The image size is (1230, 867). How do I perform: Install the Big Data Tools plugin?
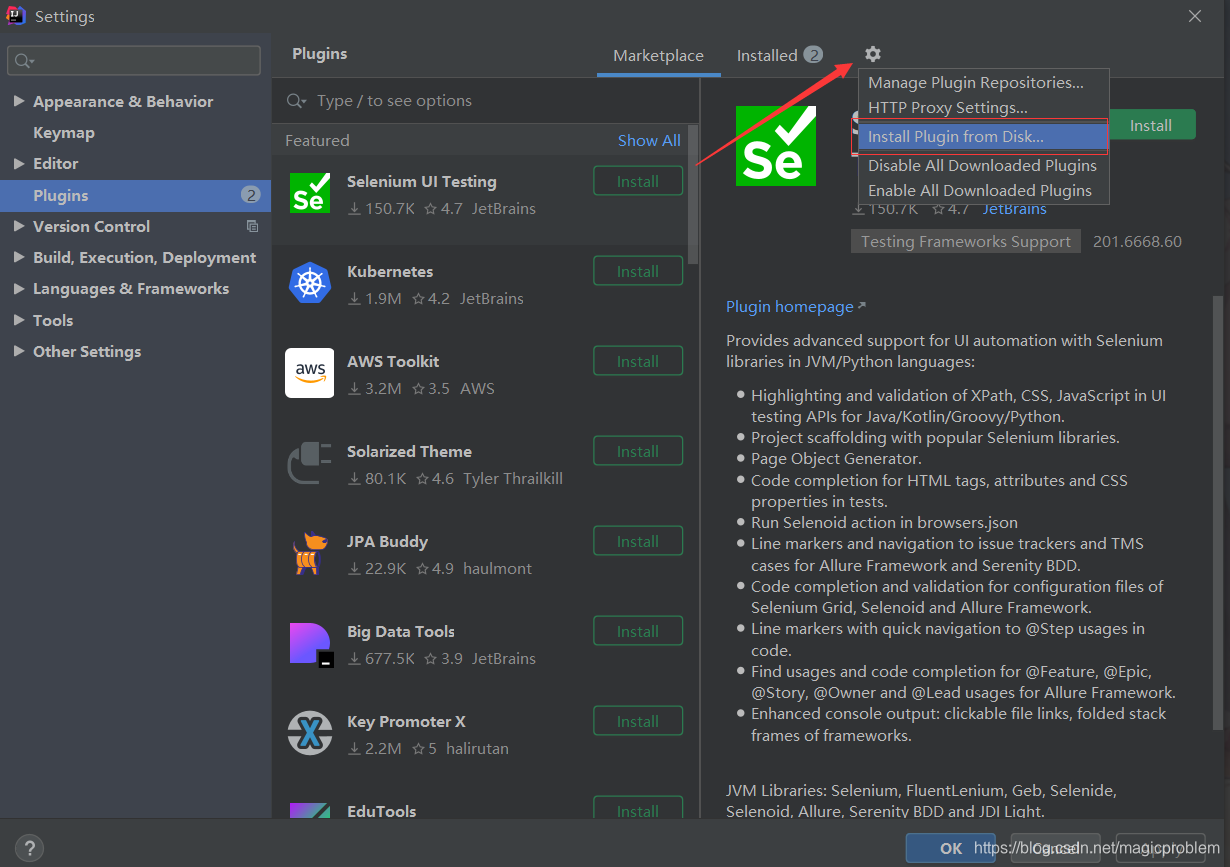(638, 631)
